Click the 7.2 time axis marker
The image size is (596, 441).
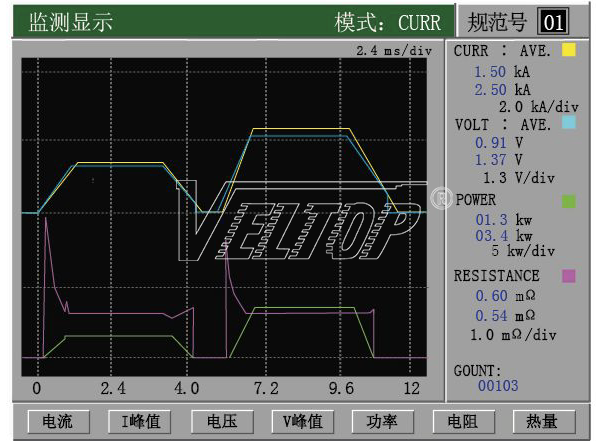[266, 389]
